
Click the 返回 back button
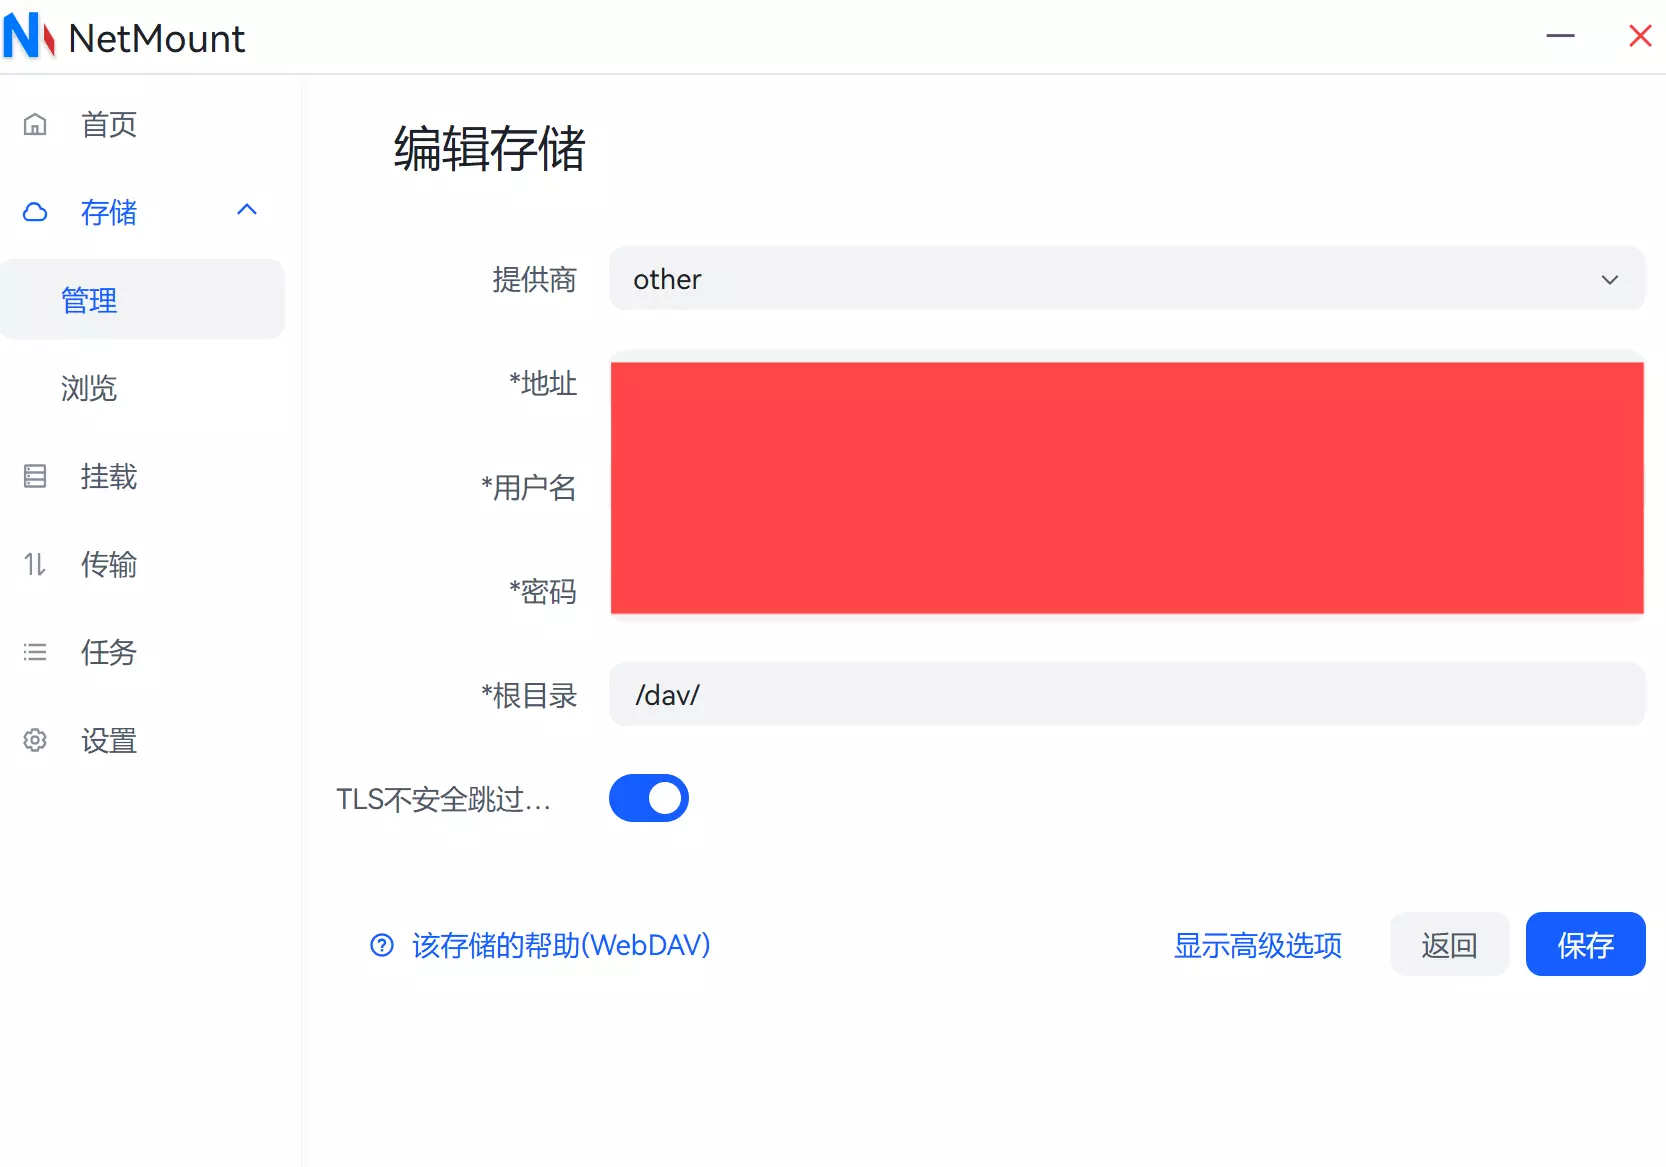pos(1449,944)
